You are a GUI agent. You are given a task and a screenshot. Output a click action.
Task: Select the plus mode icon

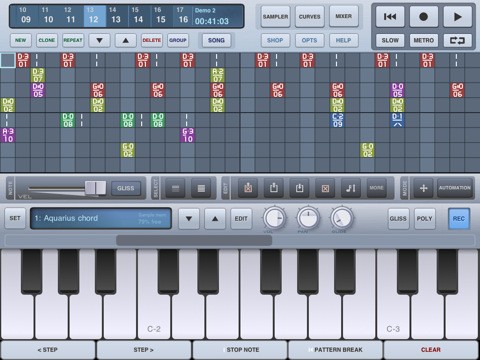tap(423, 188)
